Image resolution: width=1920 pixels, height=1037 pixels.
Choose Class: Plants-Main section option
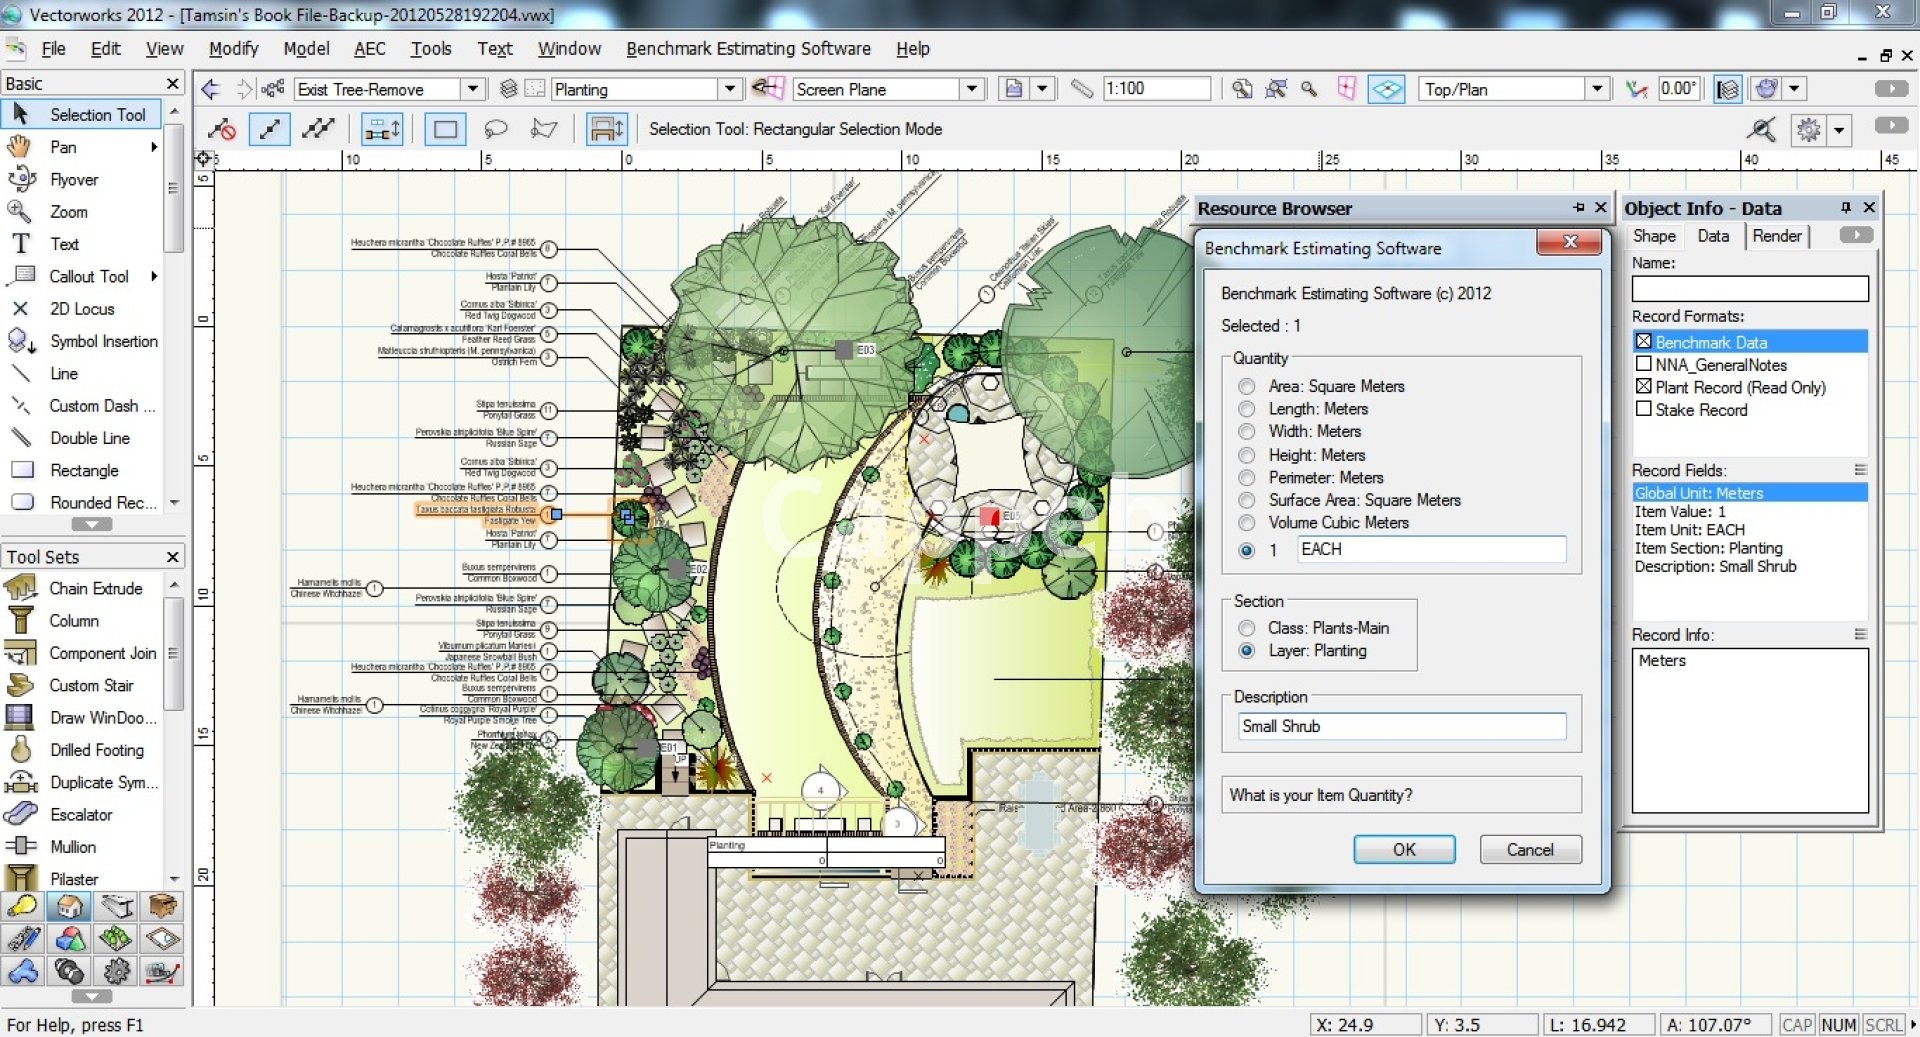point(1246,628)
